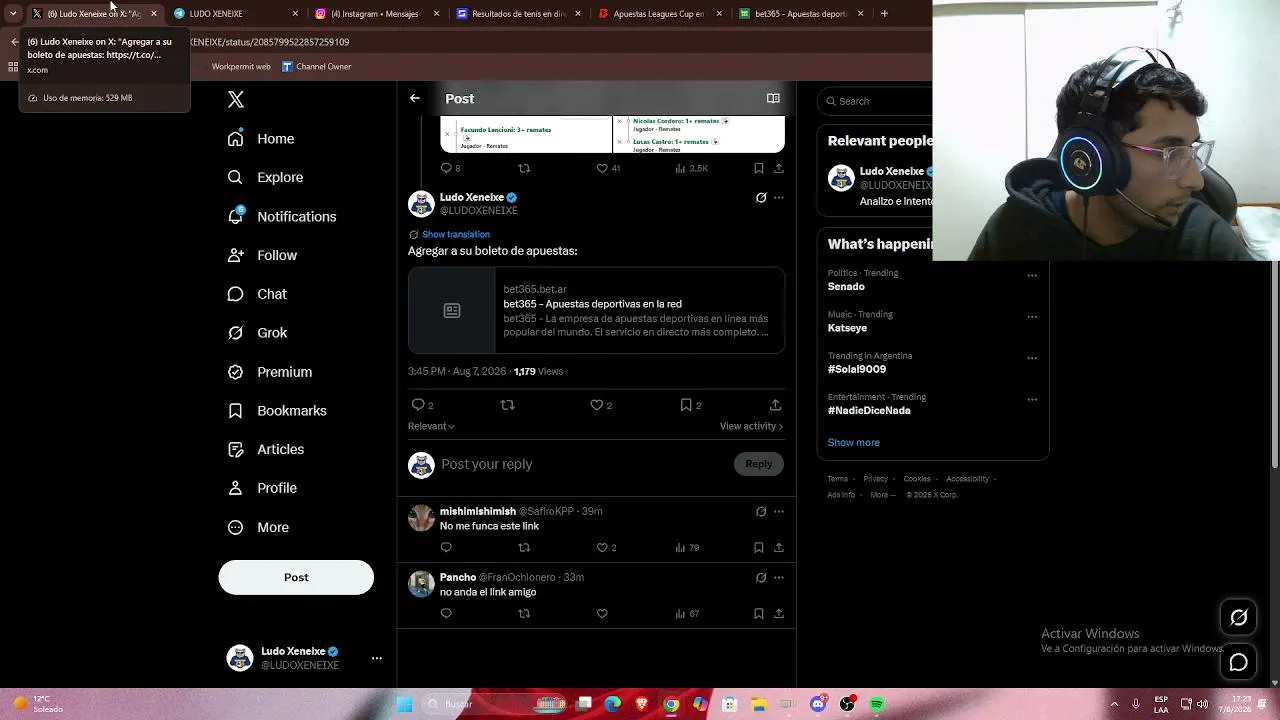
Task: Open Discord from the taskbar
Action: pos(818,704)
